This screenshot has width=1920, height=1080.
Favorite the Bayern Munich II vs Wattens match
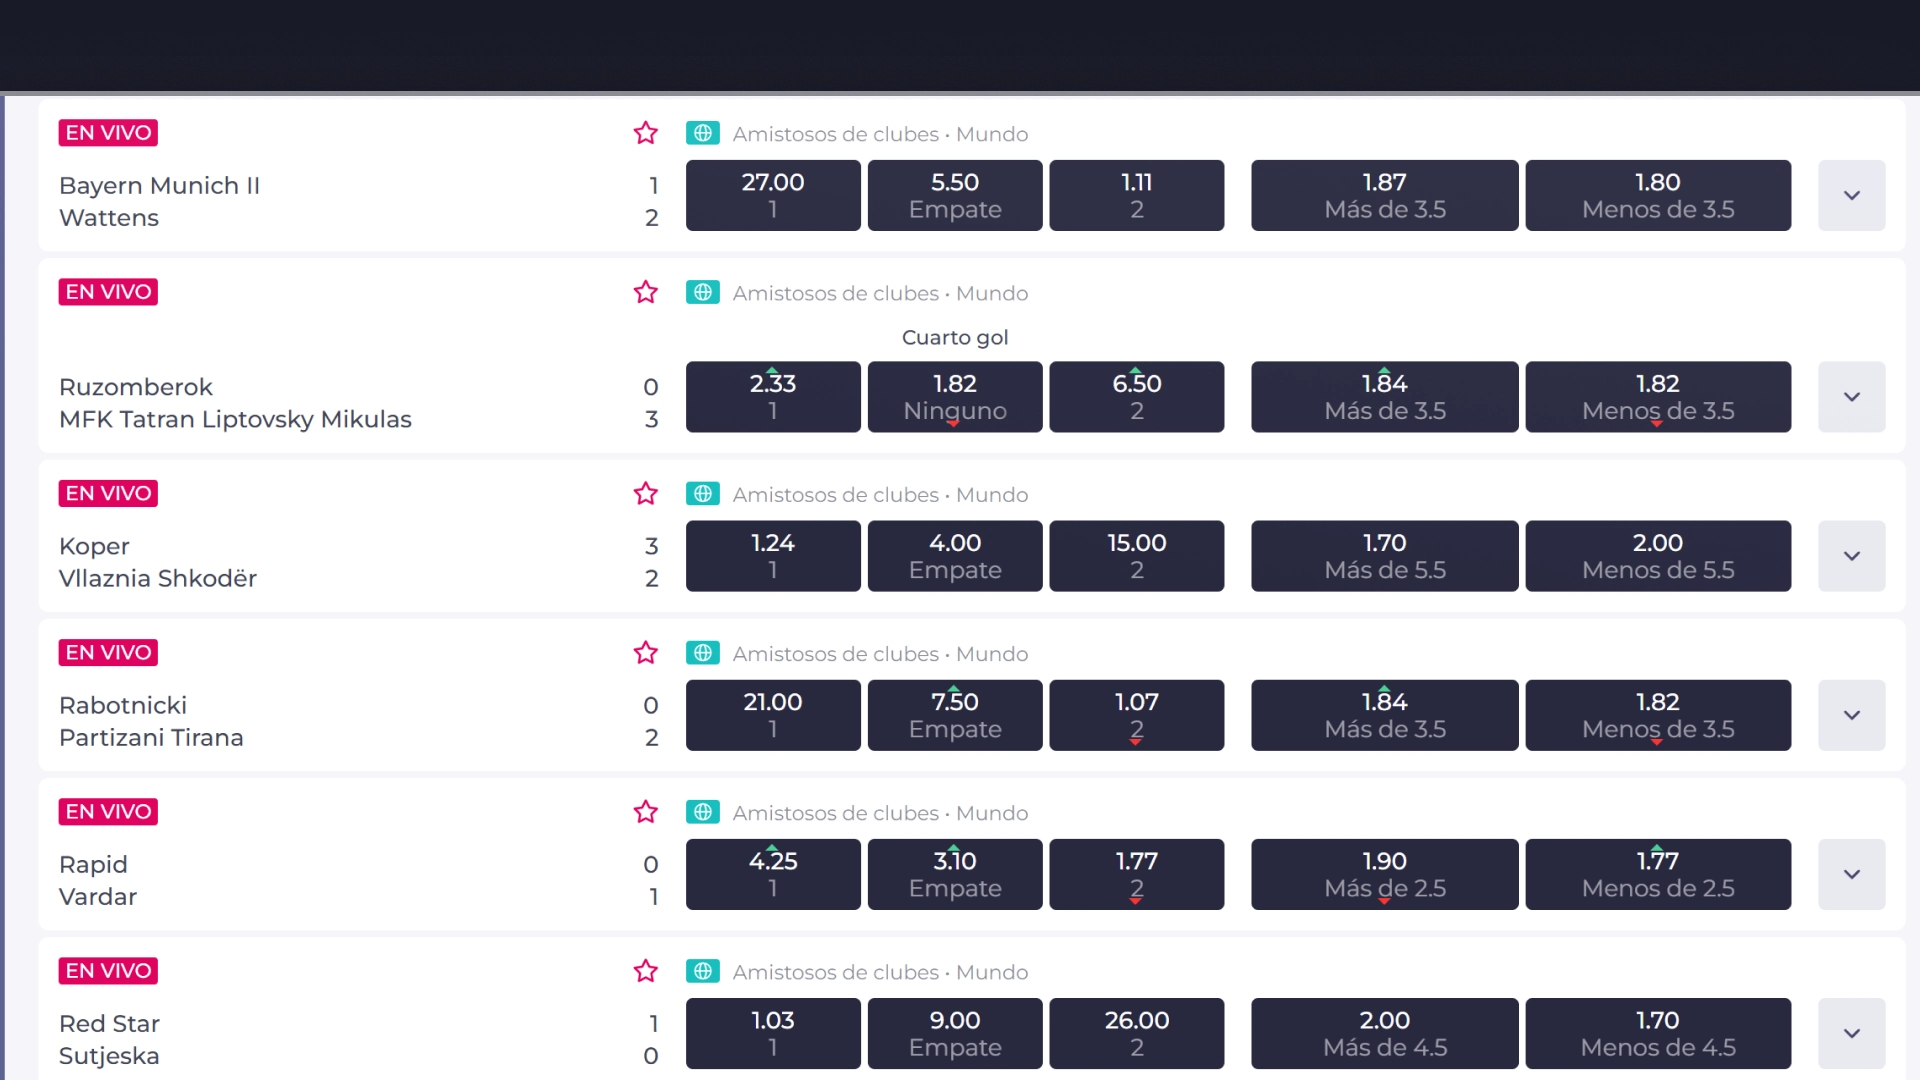[x=646, y=133]
